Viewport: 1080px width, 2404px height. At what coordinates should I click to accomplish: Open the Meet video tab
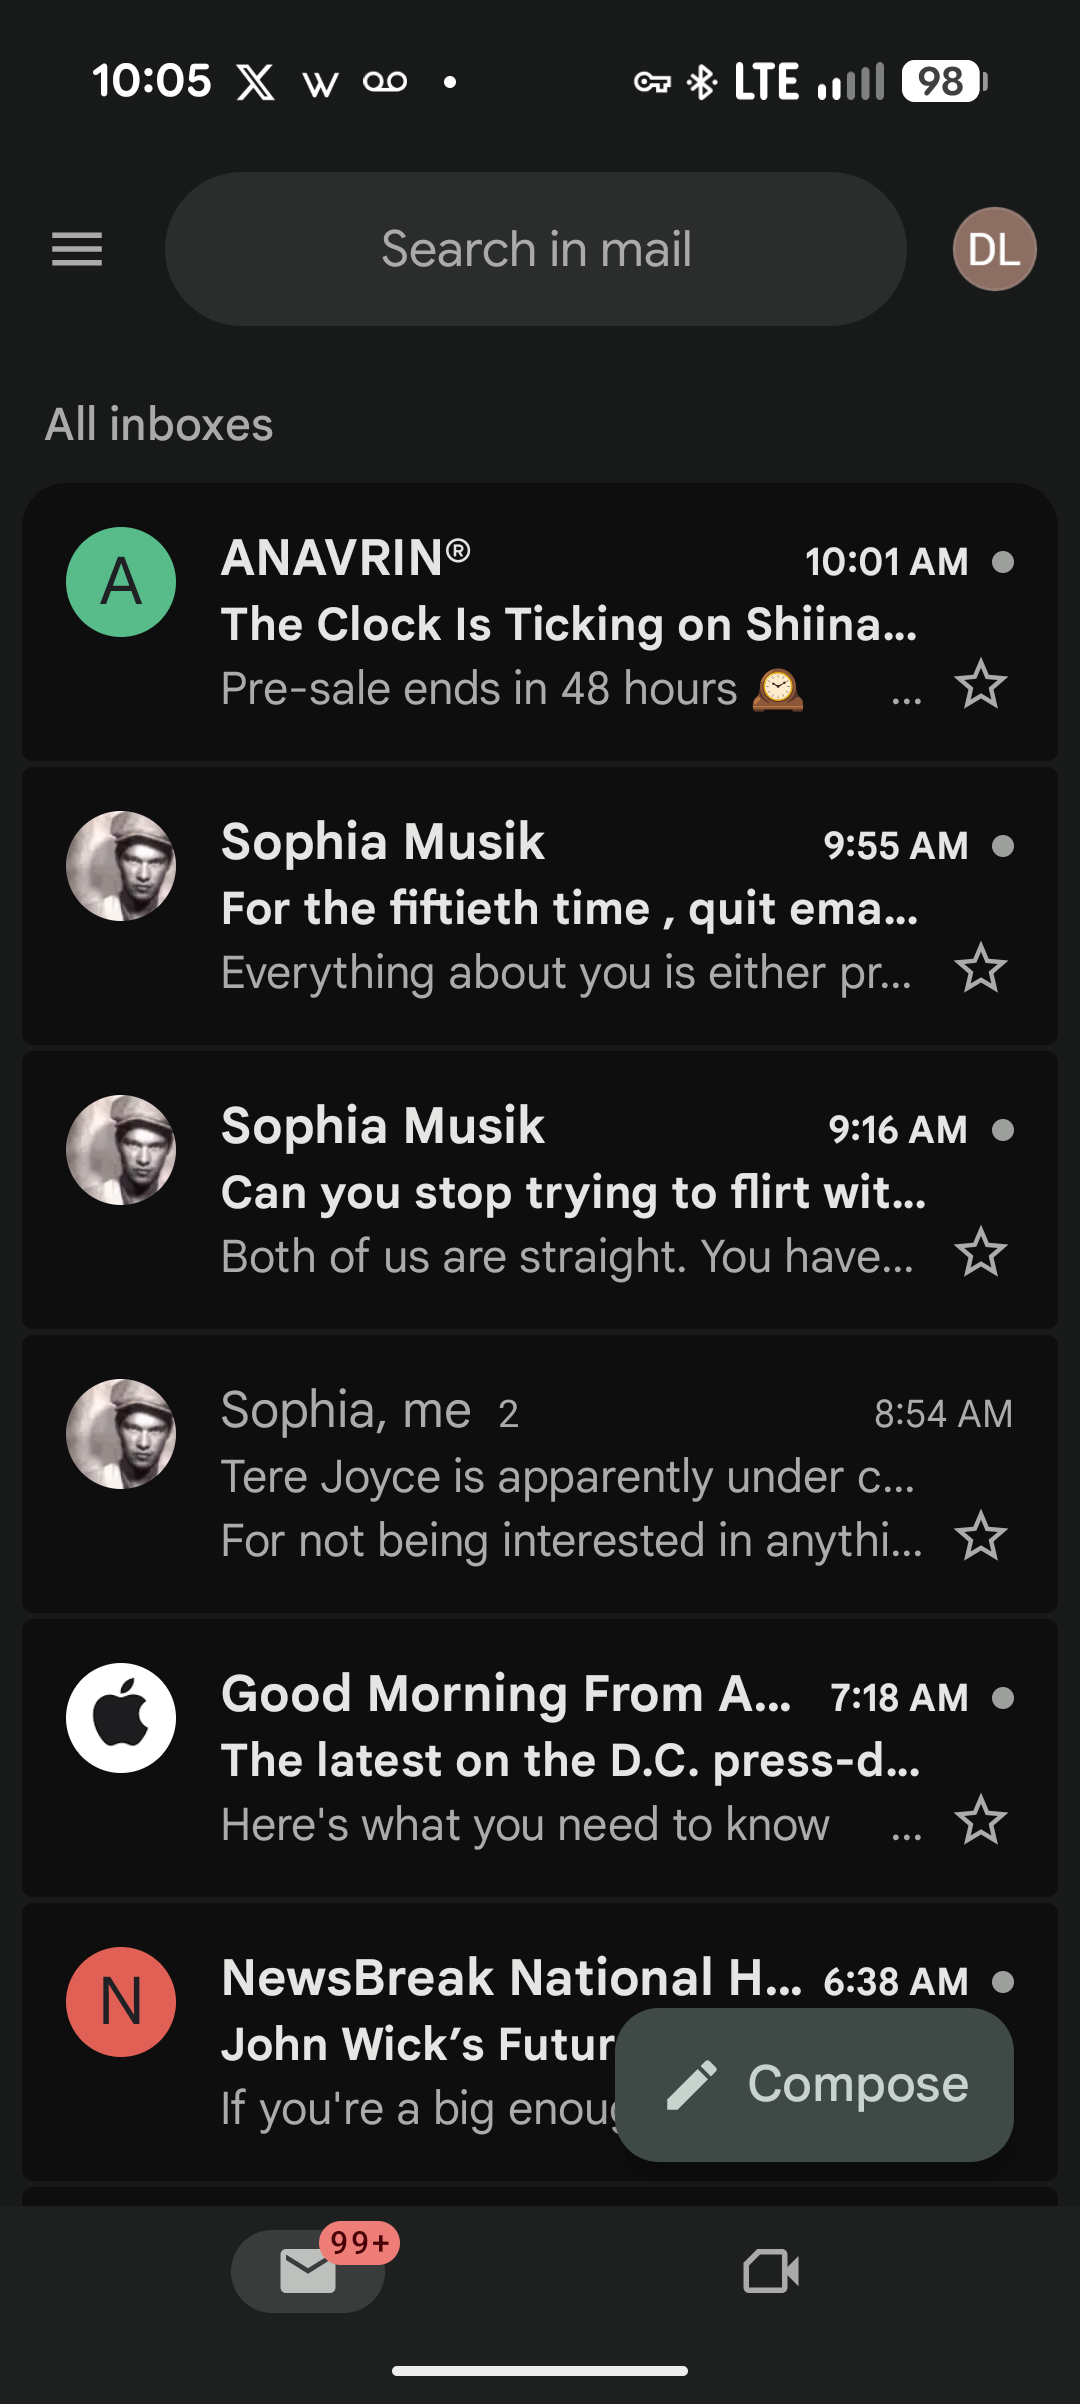coord(771,2271)
